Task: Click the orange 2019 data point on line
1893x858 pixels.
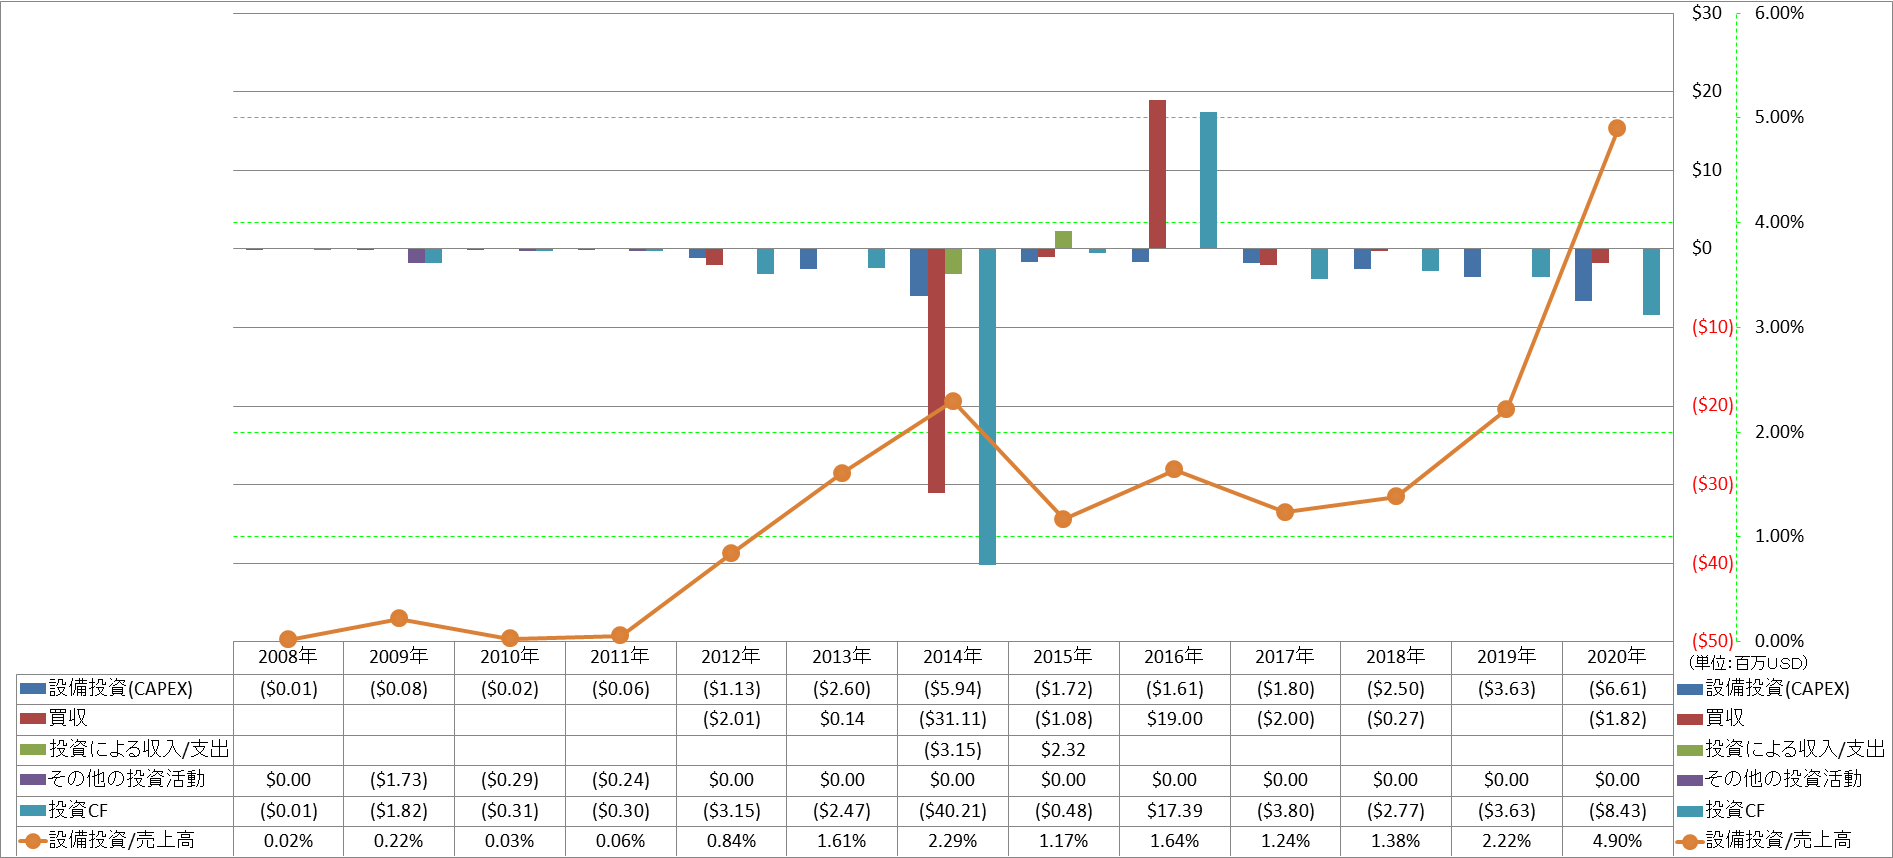Action: click(1506, 409)
